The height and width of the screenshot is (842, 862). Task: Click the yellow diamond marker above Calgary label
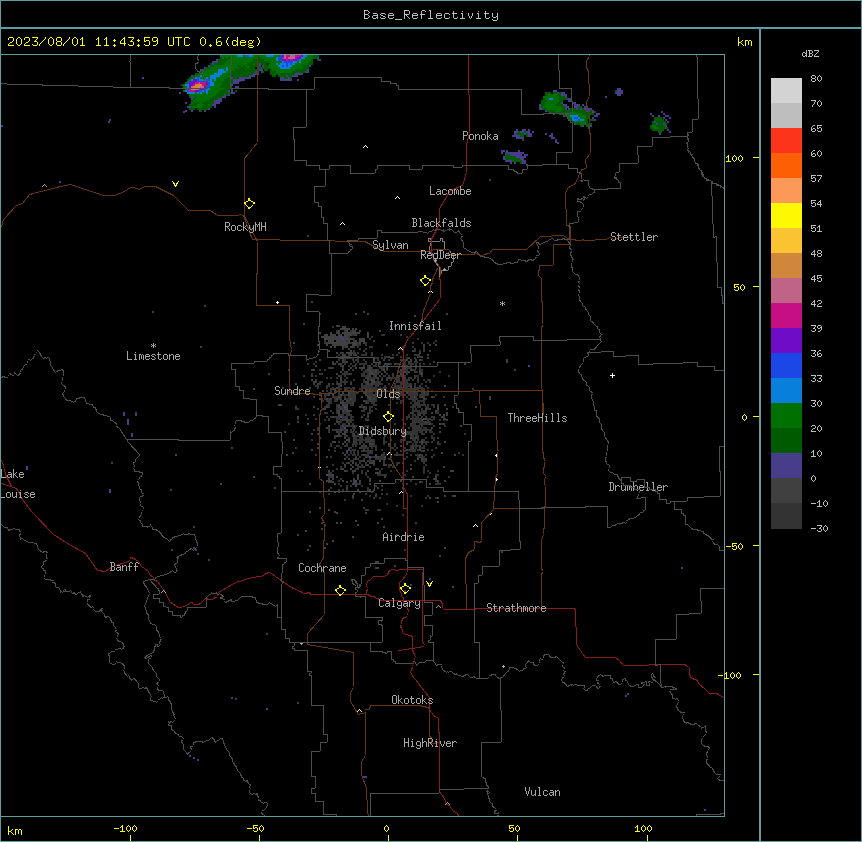(405, 589)
